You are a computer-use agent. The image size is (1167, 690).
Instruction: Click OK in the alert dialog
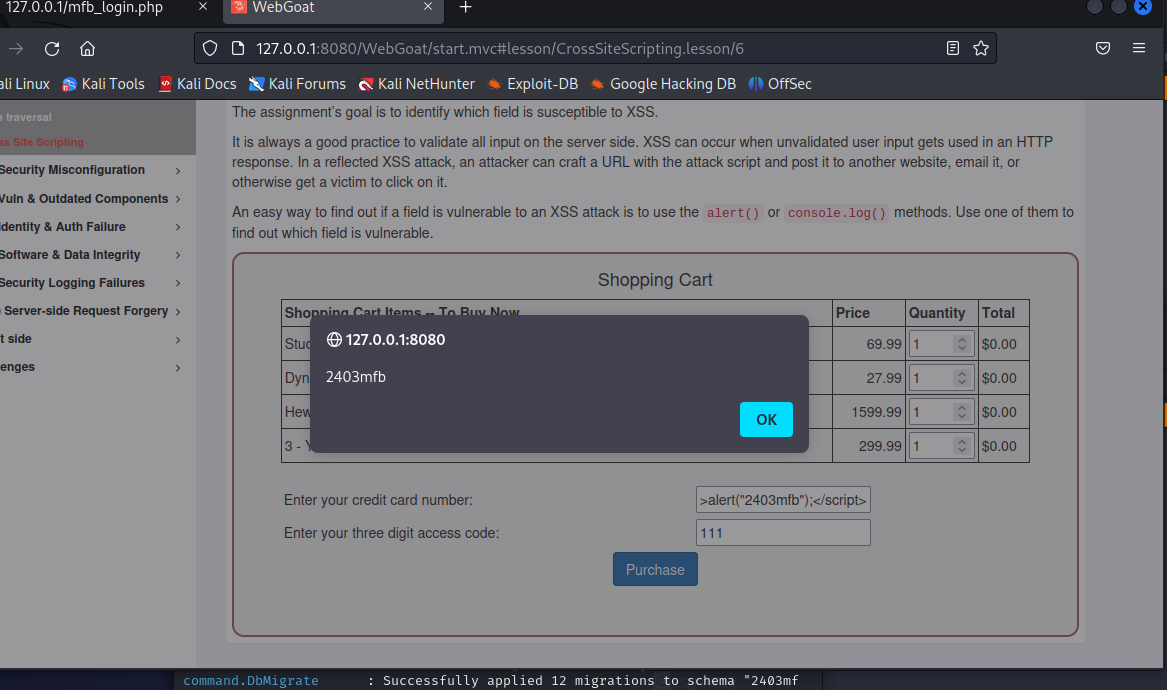[x=766, y=419]
